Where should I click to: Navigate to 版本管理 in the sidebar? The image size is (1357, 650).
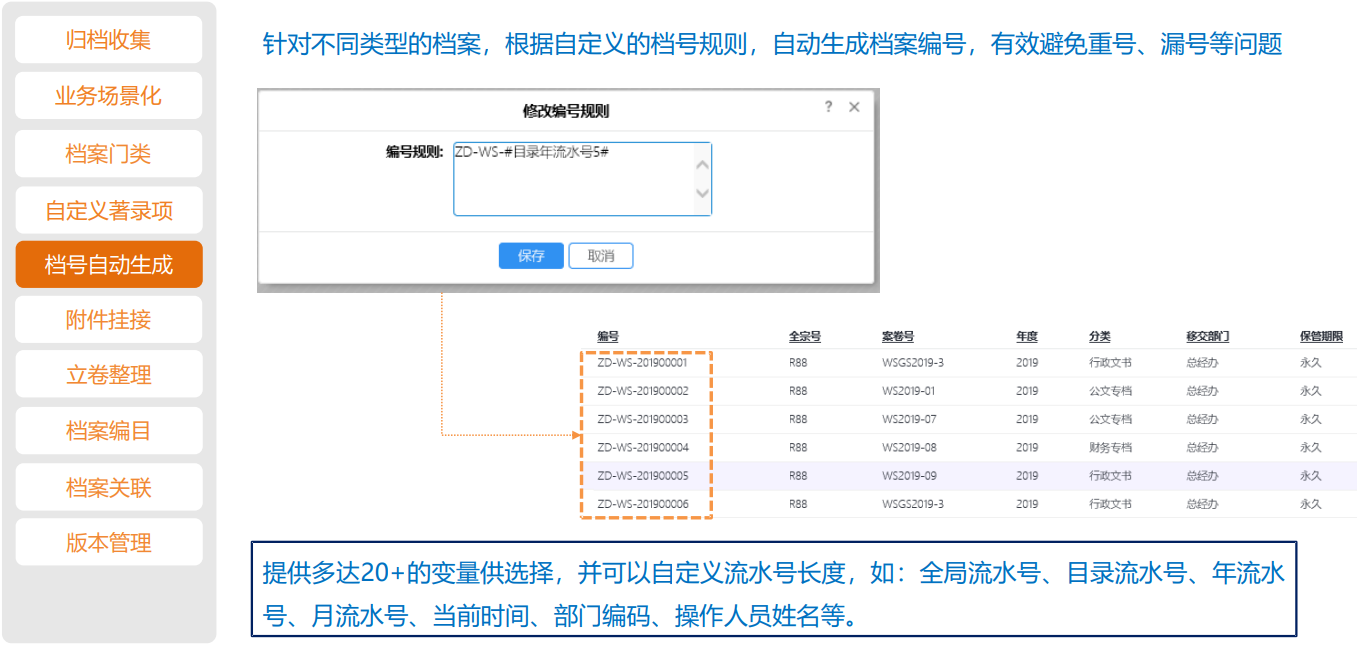[x=109, y=543]
